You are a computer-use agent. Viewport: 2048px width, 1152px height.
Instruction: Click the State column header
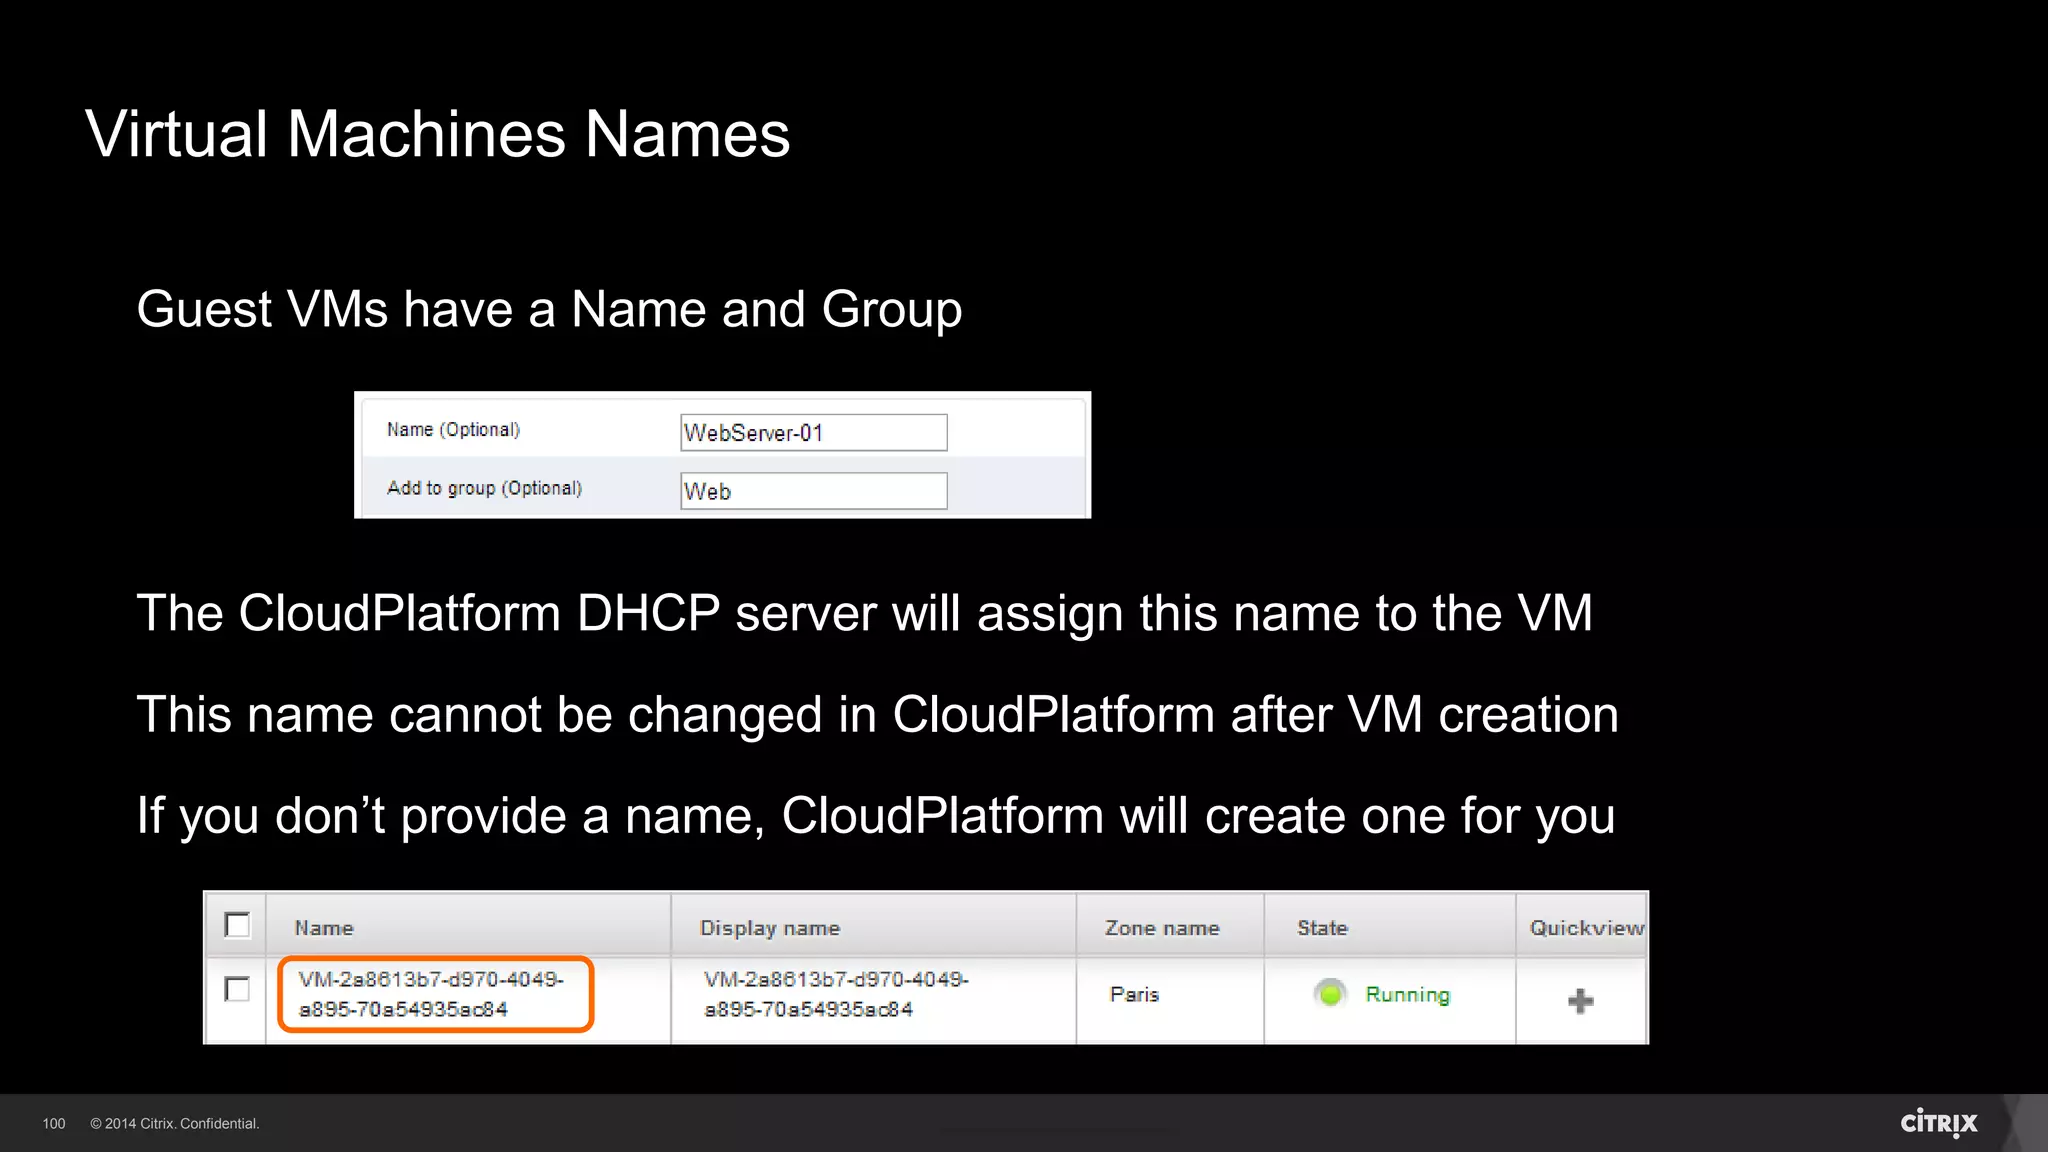(1322, 928)
